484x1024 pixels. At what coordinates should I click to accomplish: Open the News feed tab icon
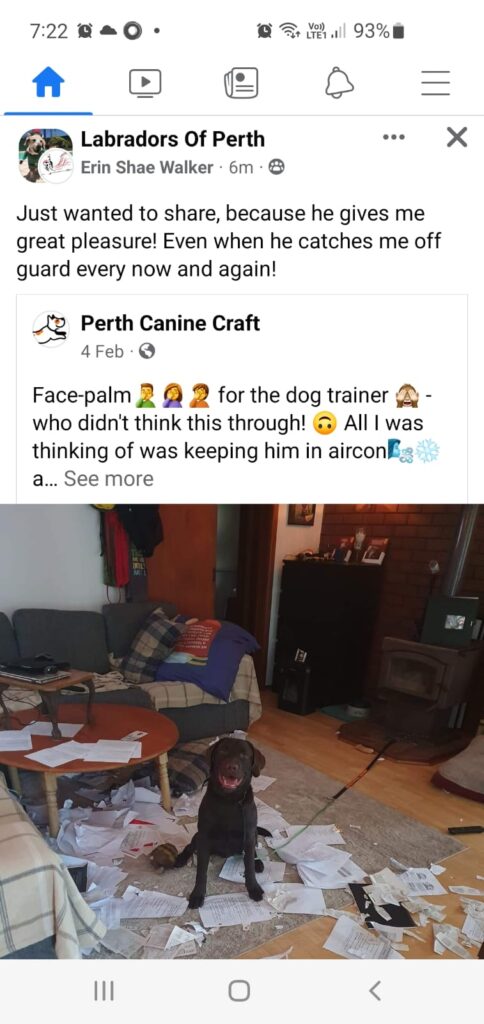coord(241,84)
